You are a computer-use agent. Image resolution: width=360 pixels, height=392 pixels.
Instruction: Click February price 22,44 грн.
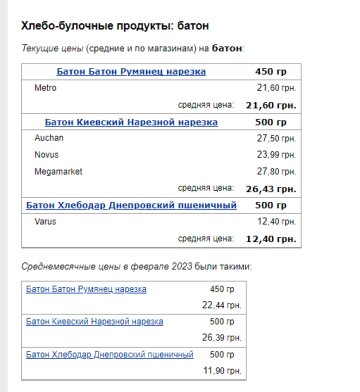click(222, 305)
